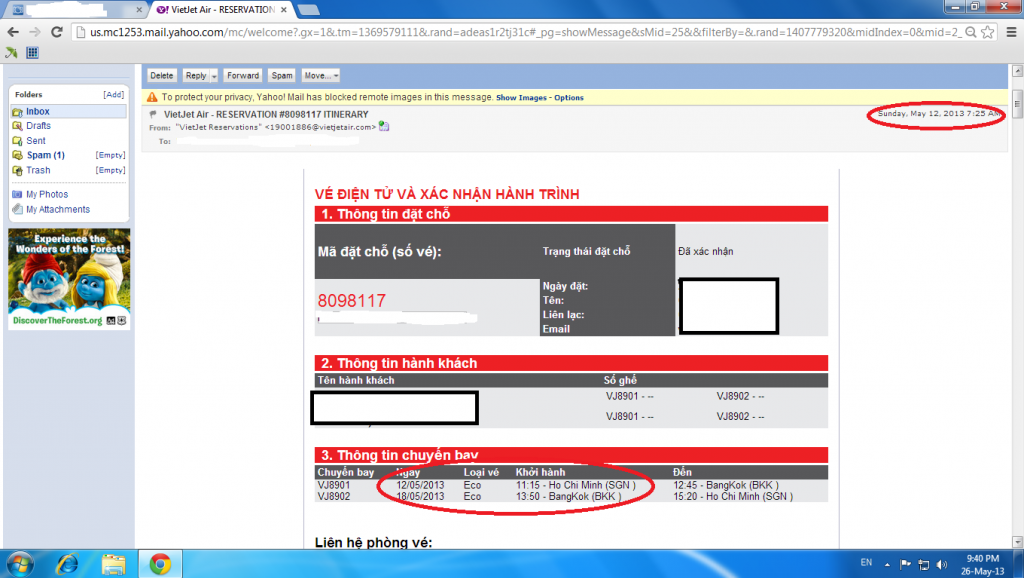The height and width of the screenshot is (578, 1024).
Task: Click the Smurfs DiscoverTheForest.org ad
Action: [69, 279]
